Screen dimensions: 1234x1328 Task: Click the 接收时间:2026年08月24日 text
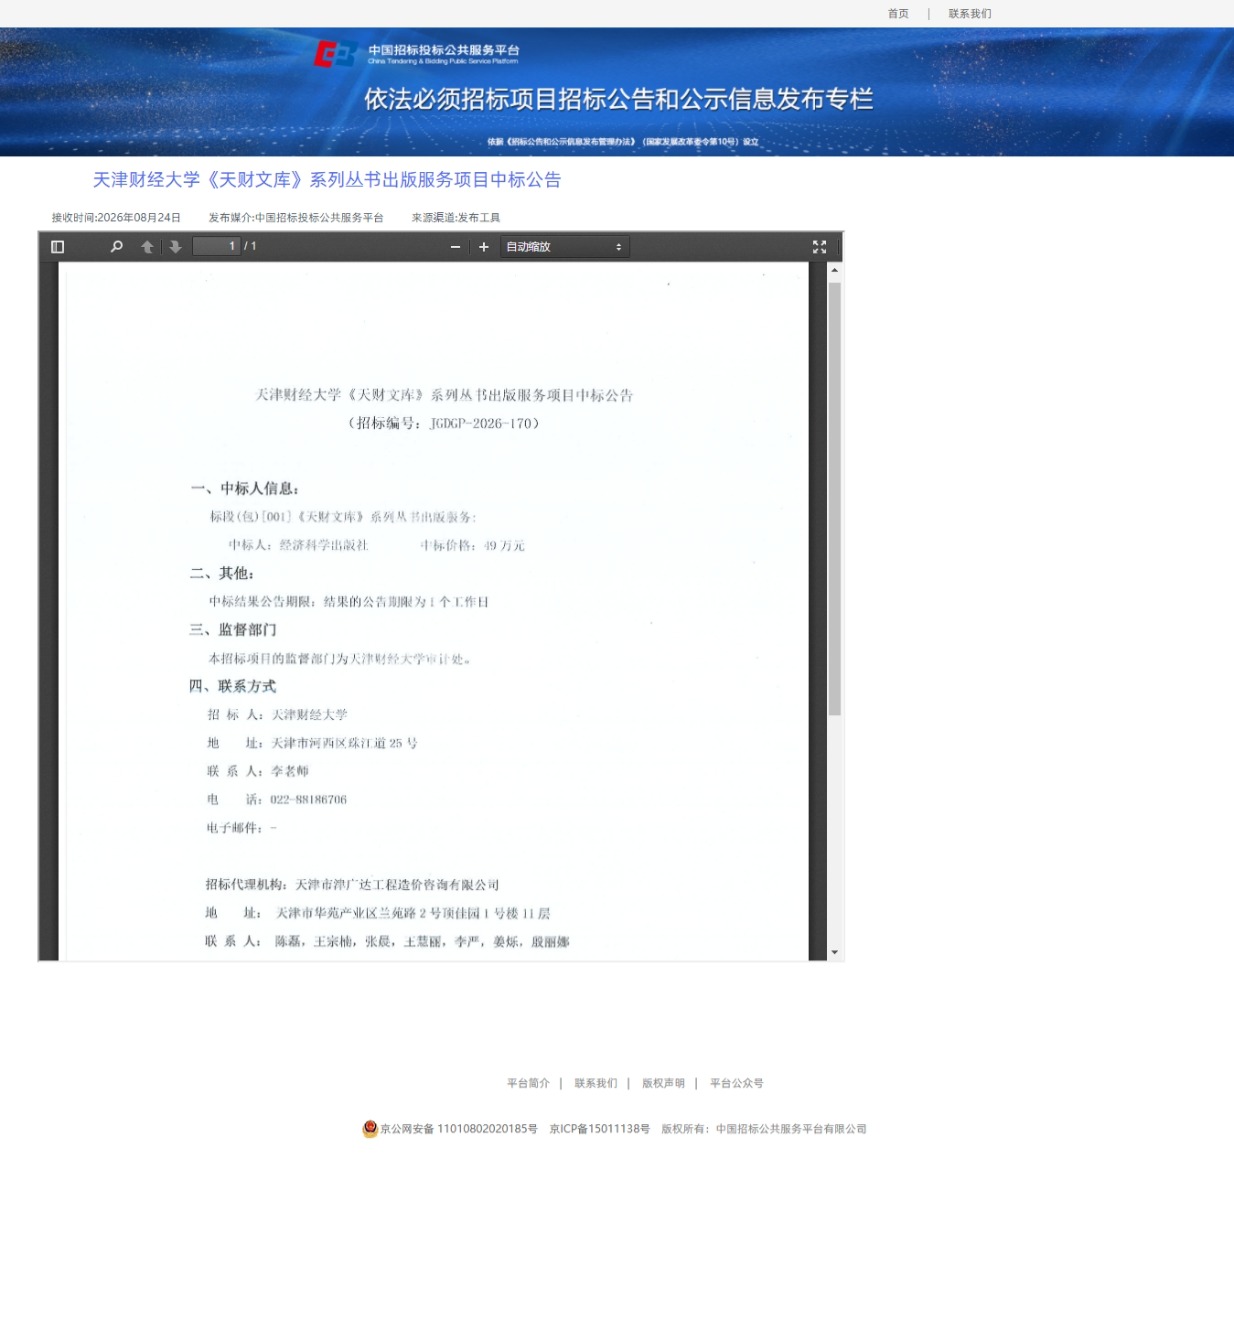point(116,217)
